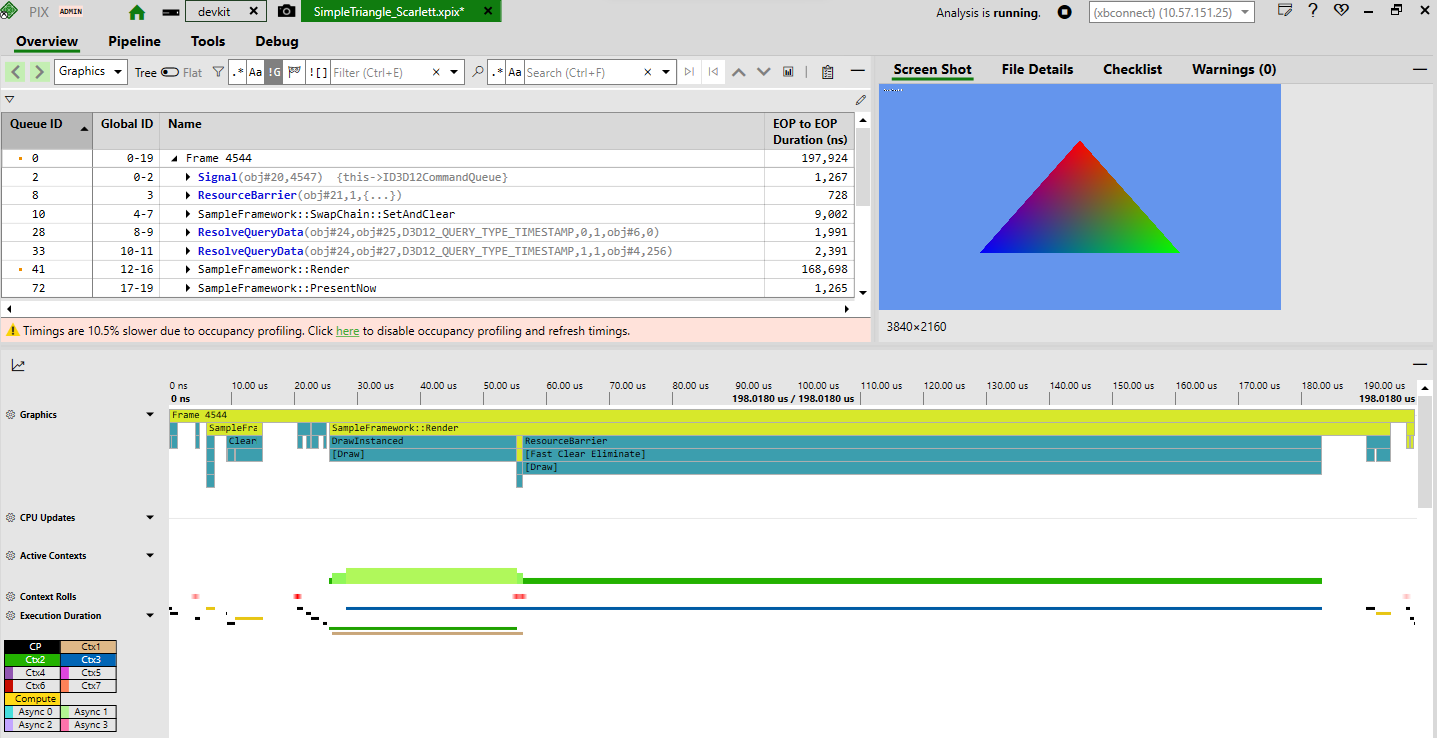Open the File Details tab
The height and width of the screenshot is (738, 1437).
pyautogui.click(x=1037, y=69)
